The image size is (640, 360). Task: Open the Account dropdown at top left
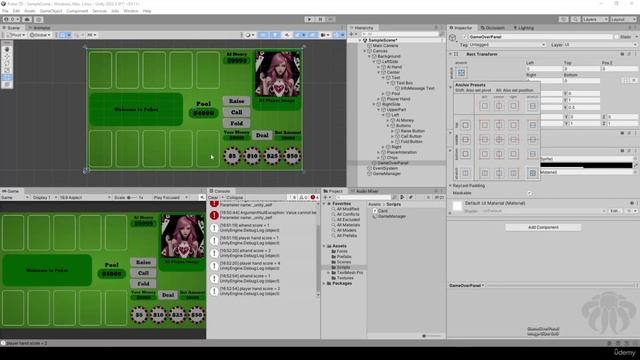tap(11, 19)
